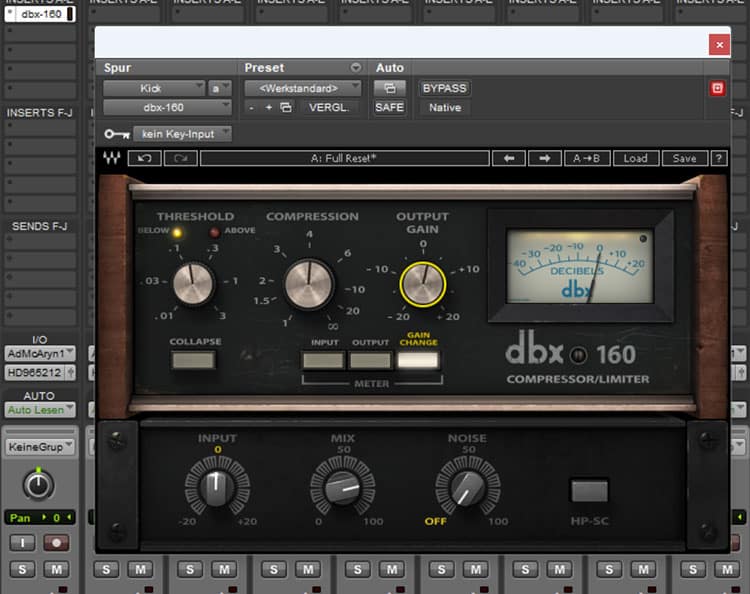This screenshot has width=750, height=594.
Task: Set meter to INPUT
Action: pos(323,360)
